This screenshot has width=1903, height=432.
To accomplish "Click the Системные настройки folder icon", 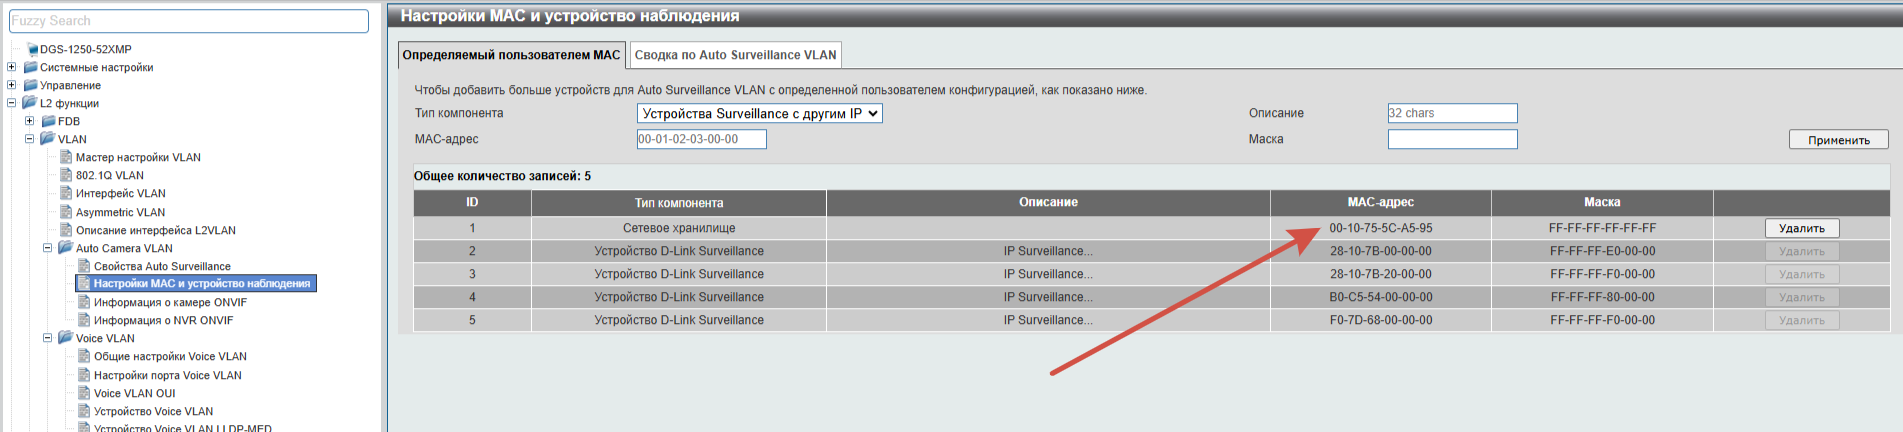I will point(31,67).
